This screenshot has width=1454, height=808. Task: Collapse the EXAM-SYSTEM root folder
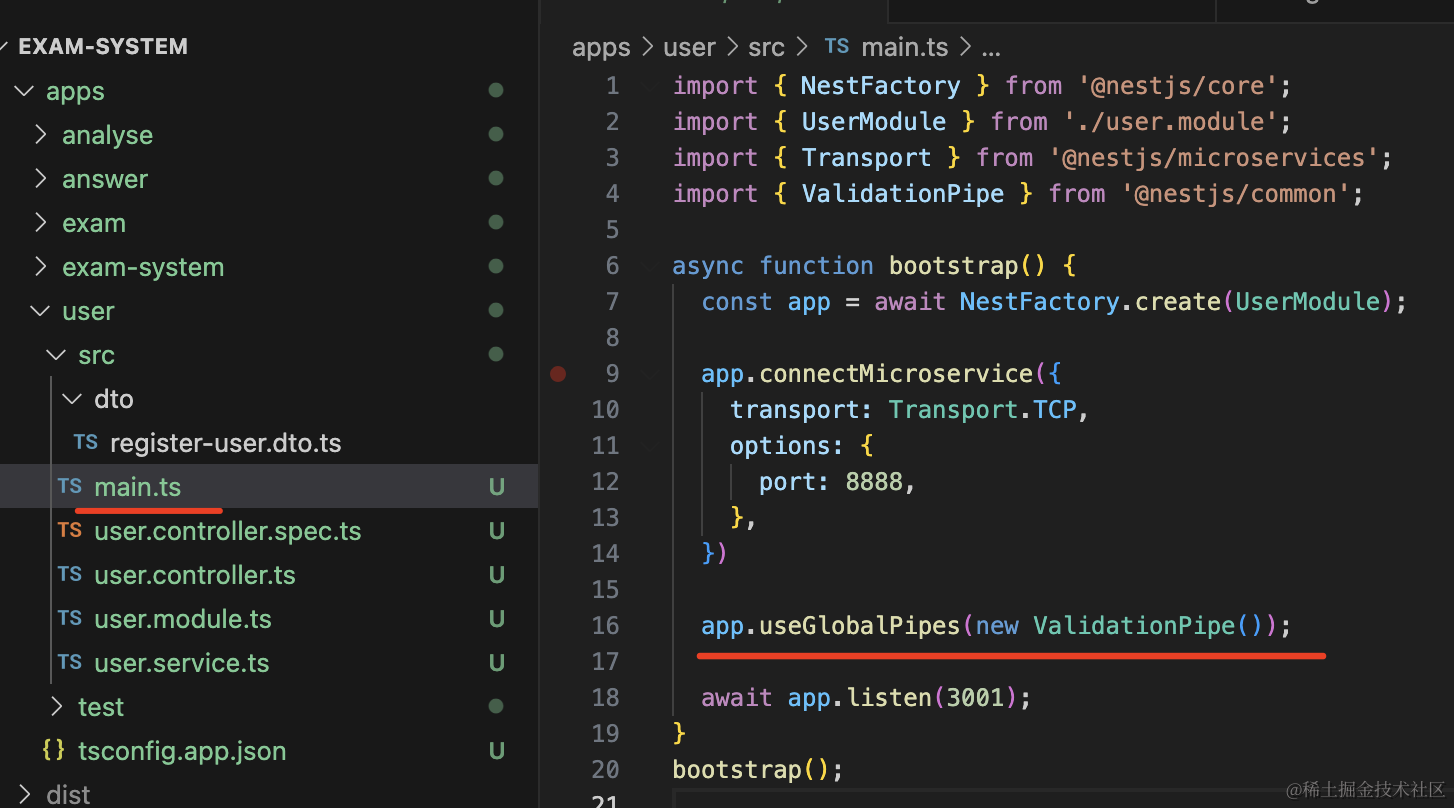[x=6, y=47]
